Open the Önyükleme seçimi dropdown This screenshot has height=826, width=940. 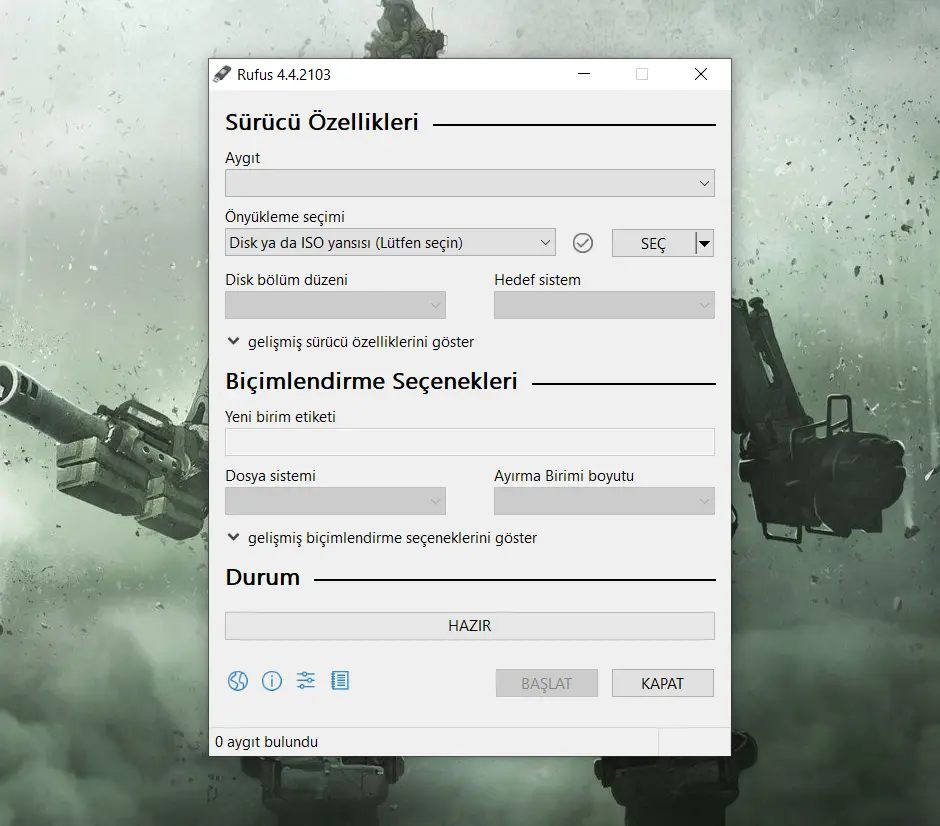(390, 243)
